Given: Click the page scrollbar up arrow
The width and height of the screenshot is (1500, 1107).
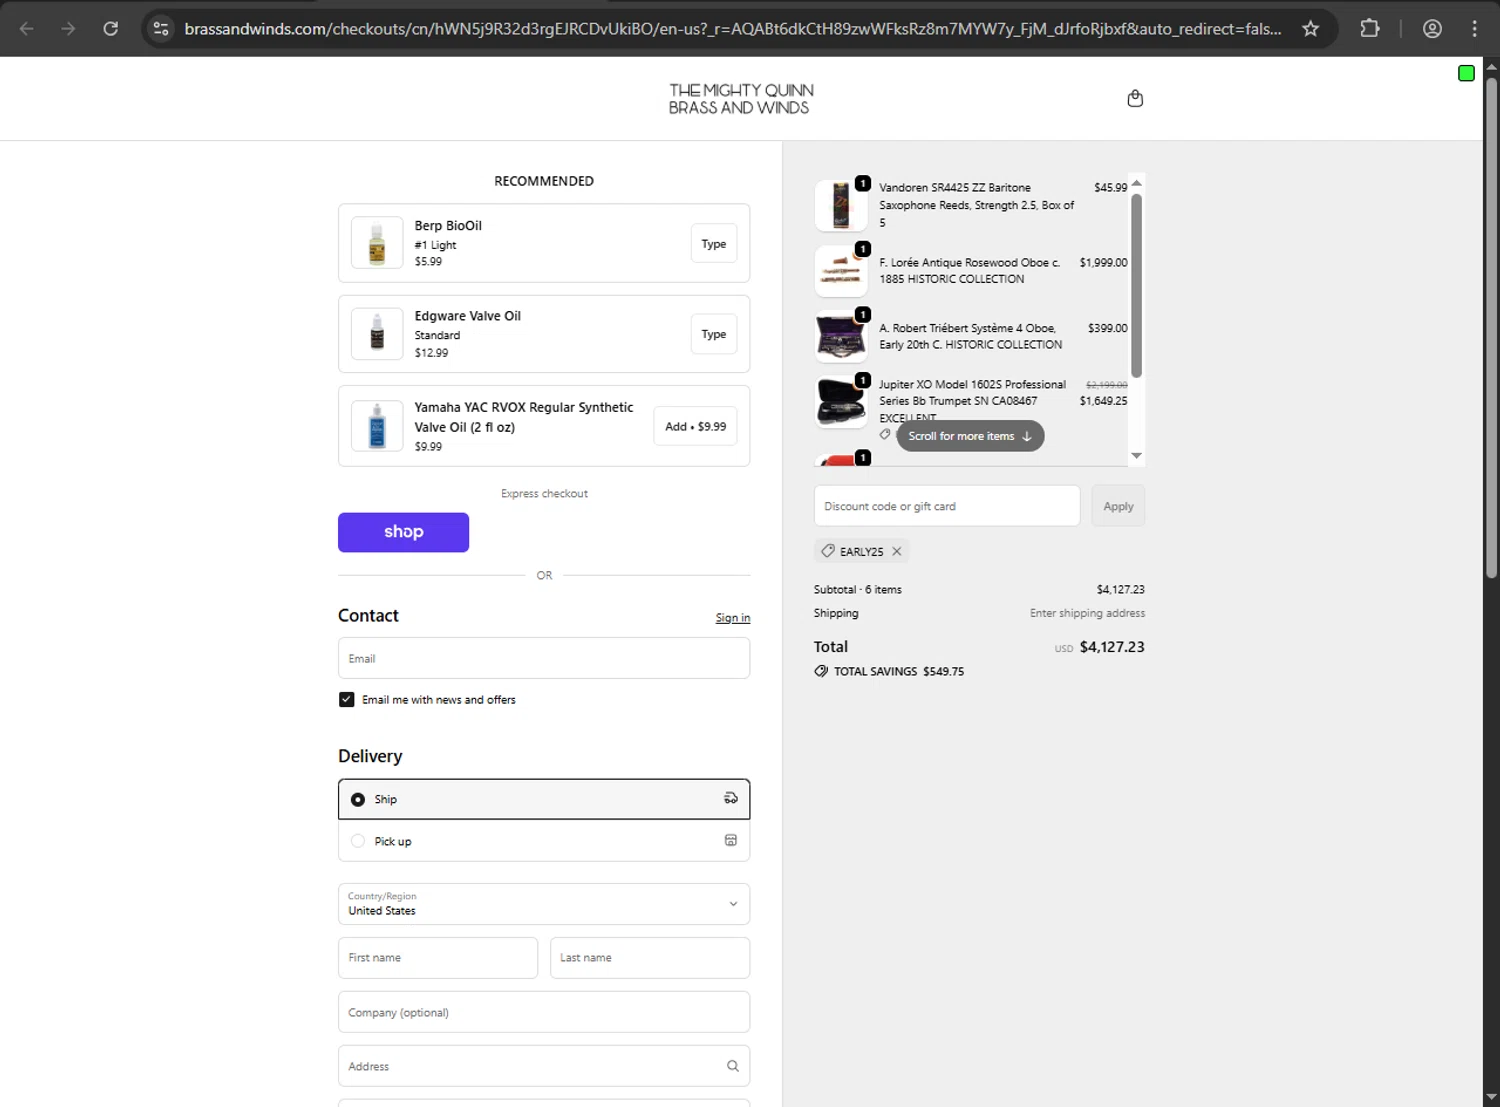Looking at the screenshot, I should 1491,67.
